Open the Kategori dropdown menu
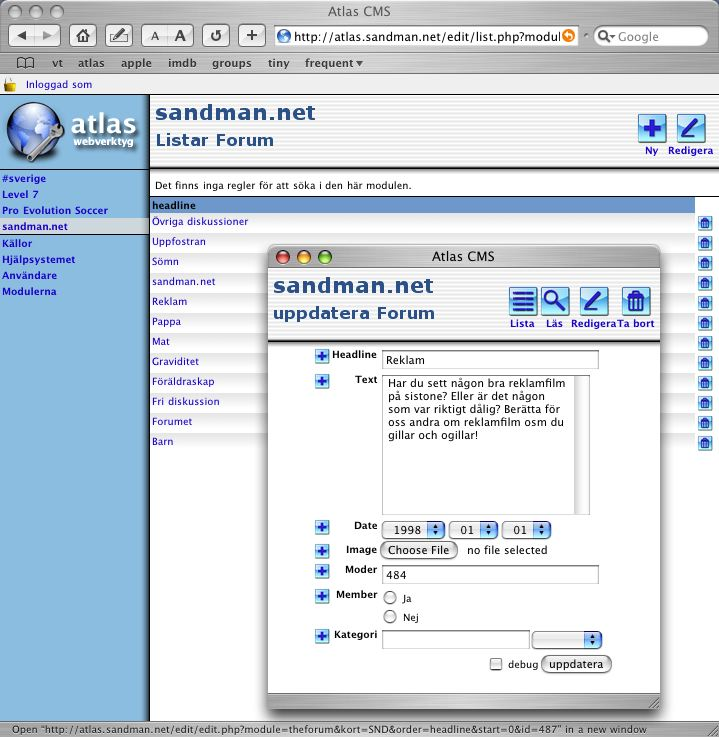 [566, 639]
